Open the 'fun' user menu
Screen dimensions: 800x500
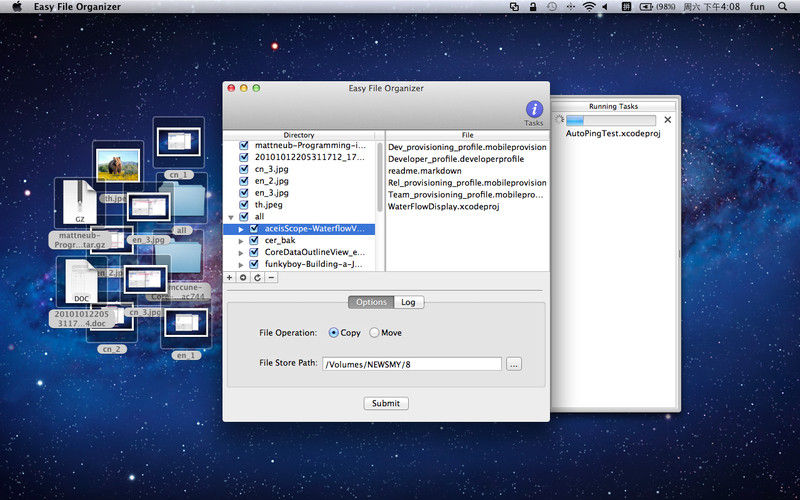757,7
